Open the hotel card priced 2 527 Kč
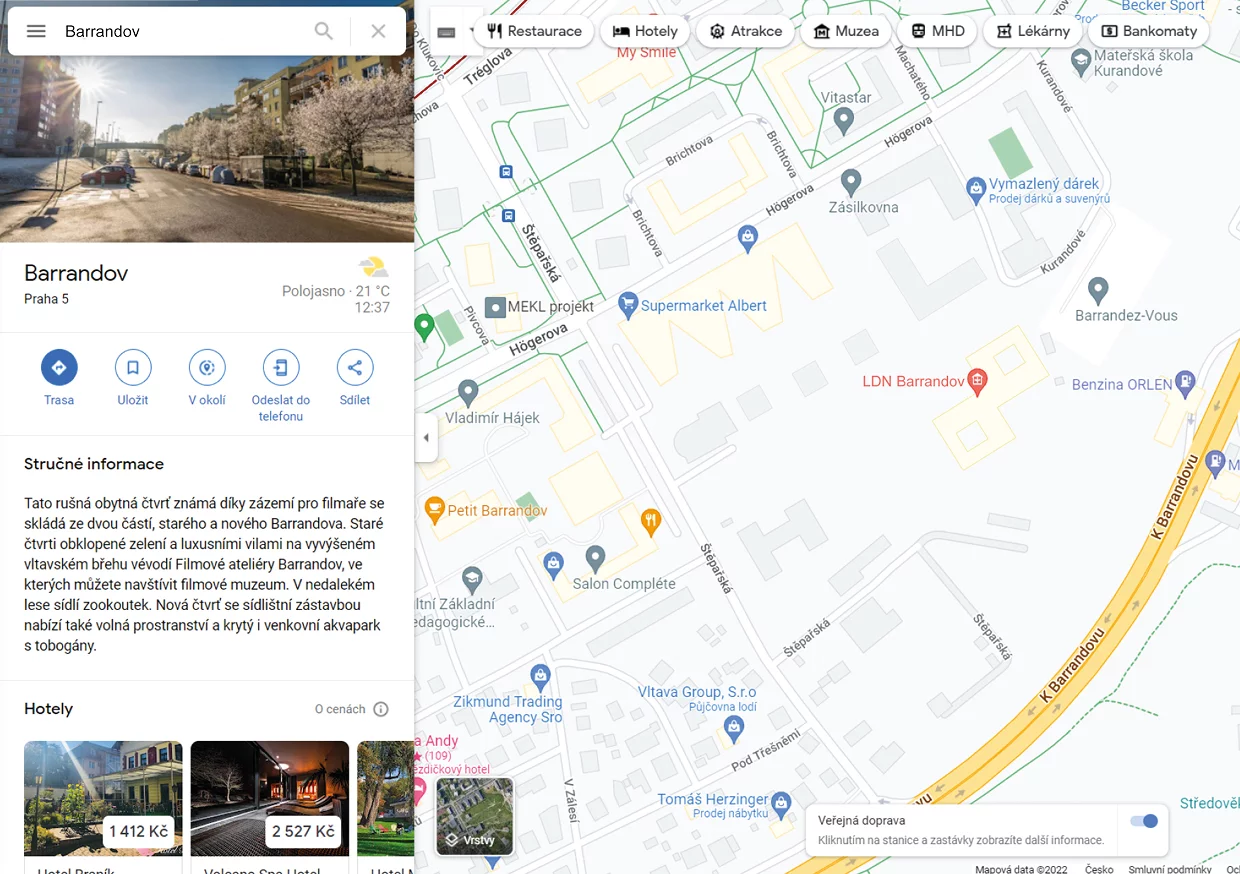This screenshot has height=874, width=1240. pos(270,798)
